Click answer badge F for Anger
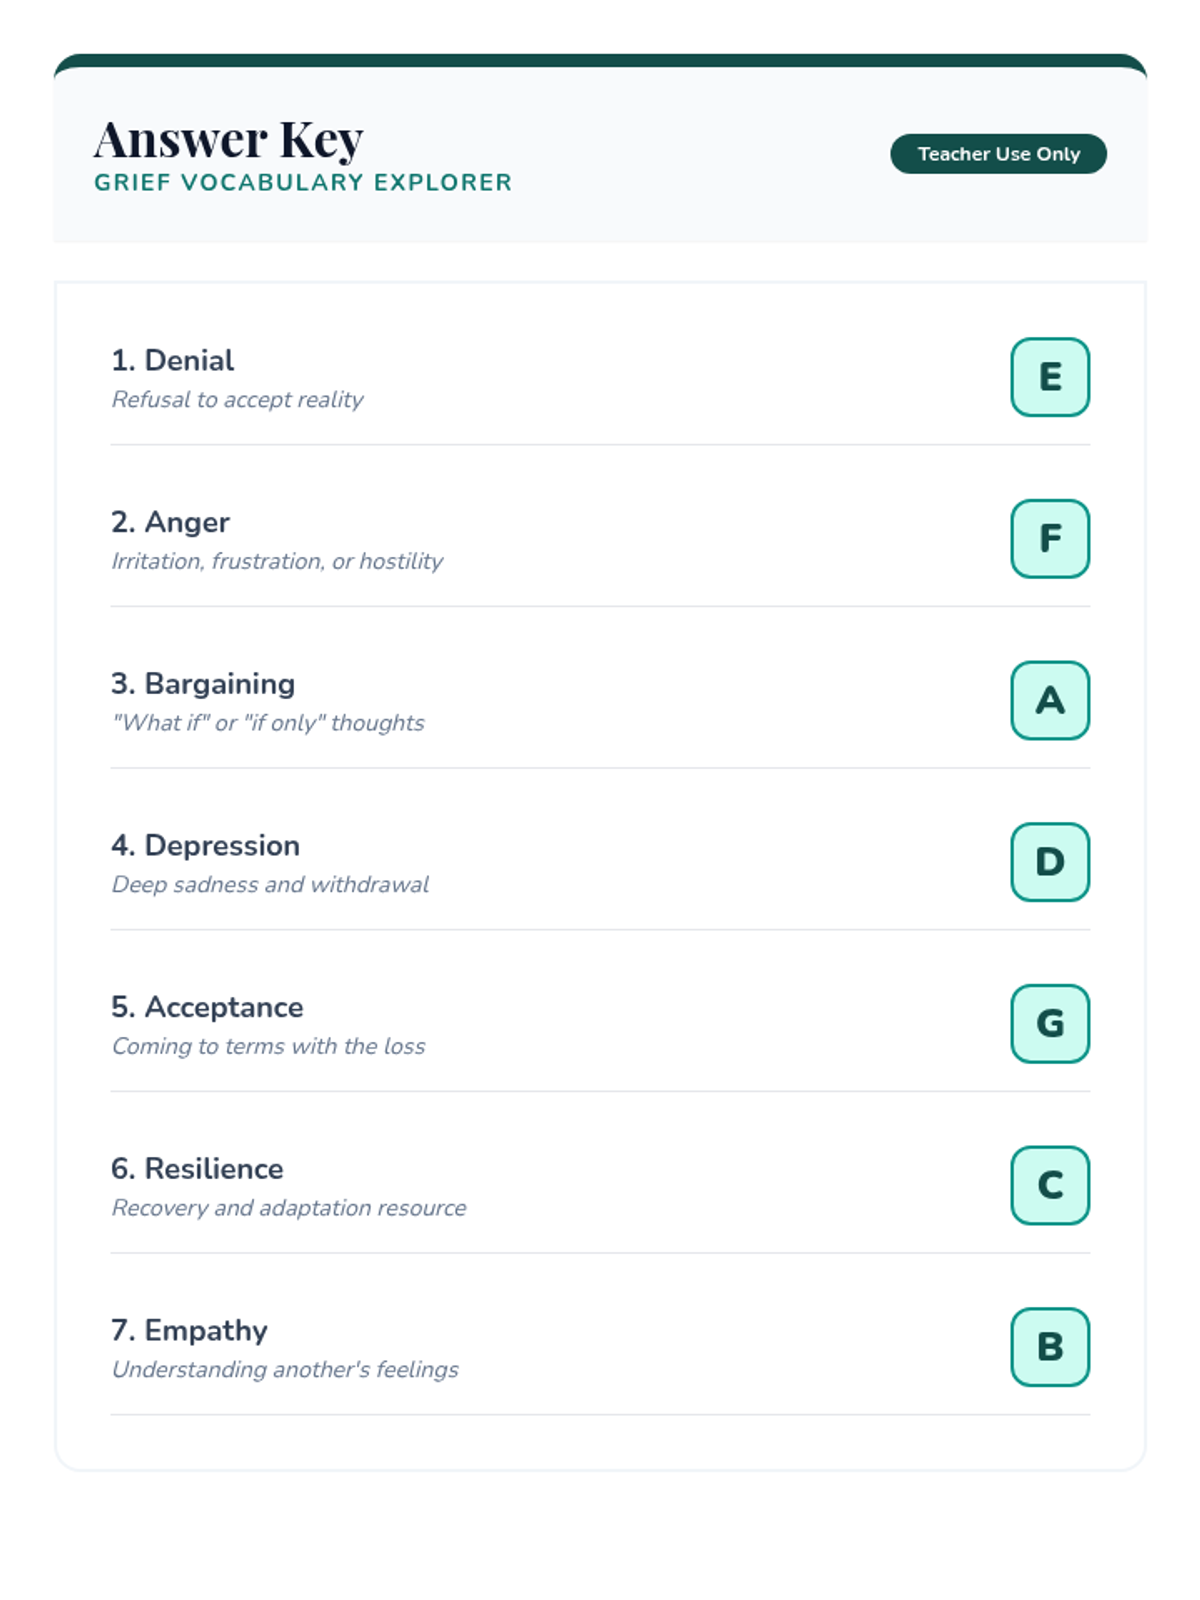This screenshot has height=1600, width=1200. 1049,539
